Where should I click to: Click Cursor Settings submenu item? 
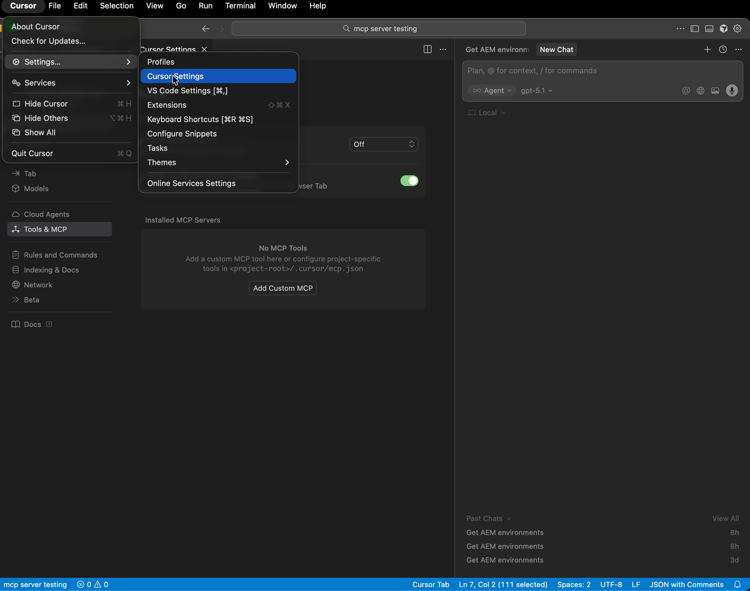click(218, 77)
